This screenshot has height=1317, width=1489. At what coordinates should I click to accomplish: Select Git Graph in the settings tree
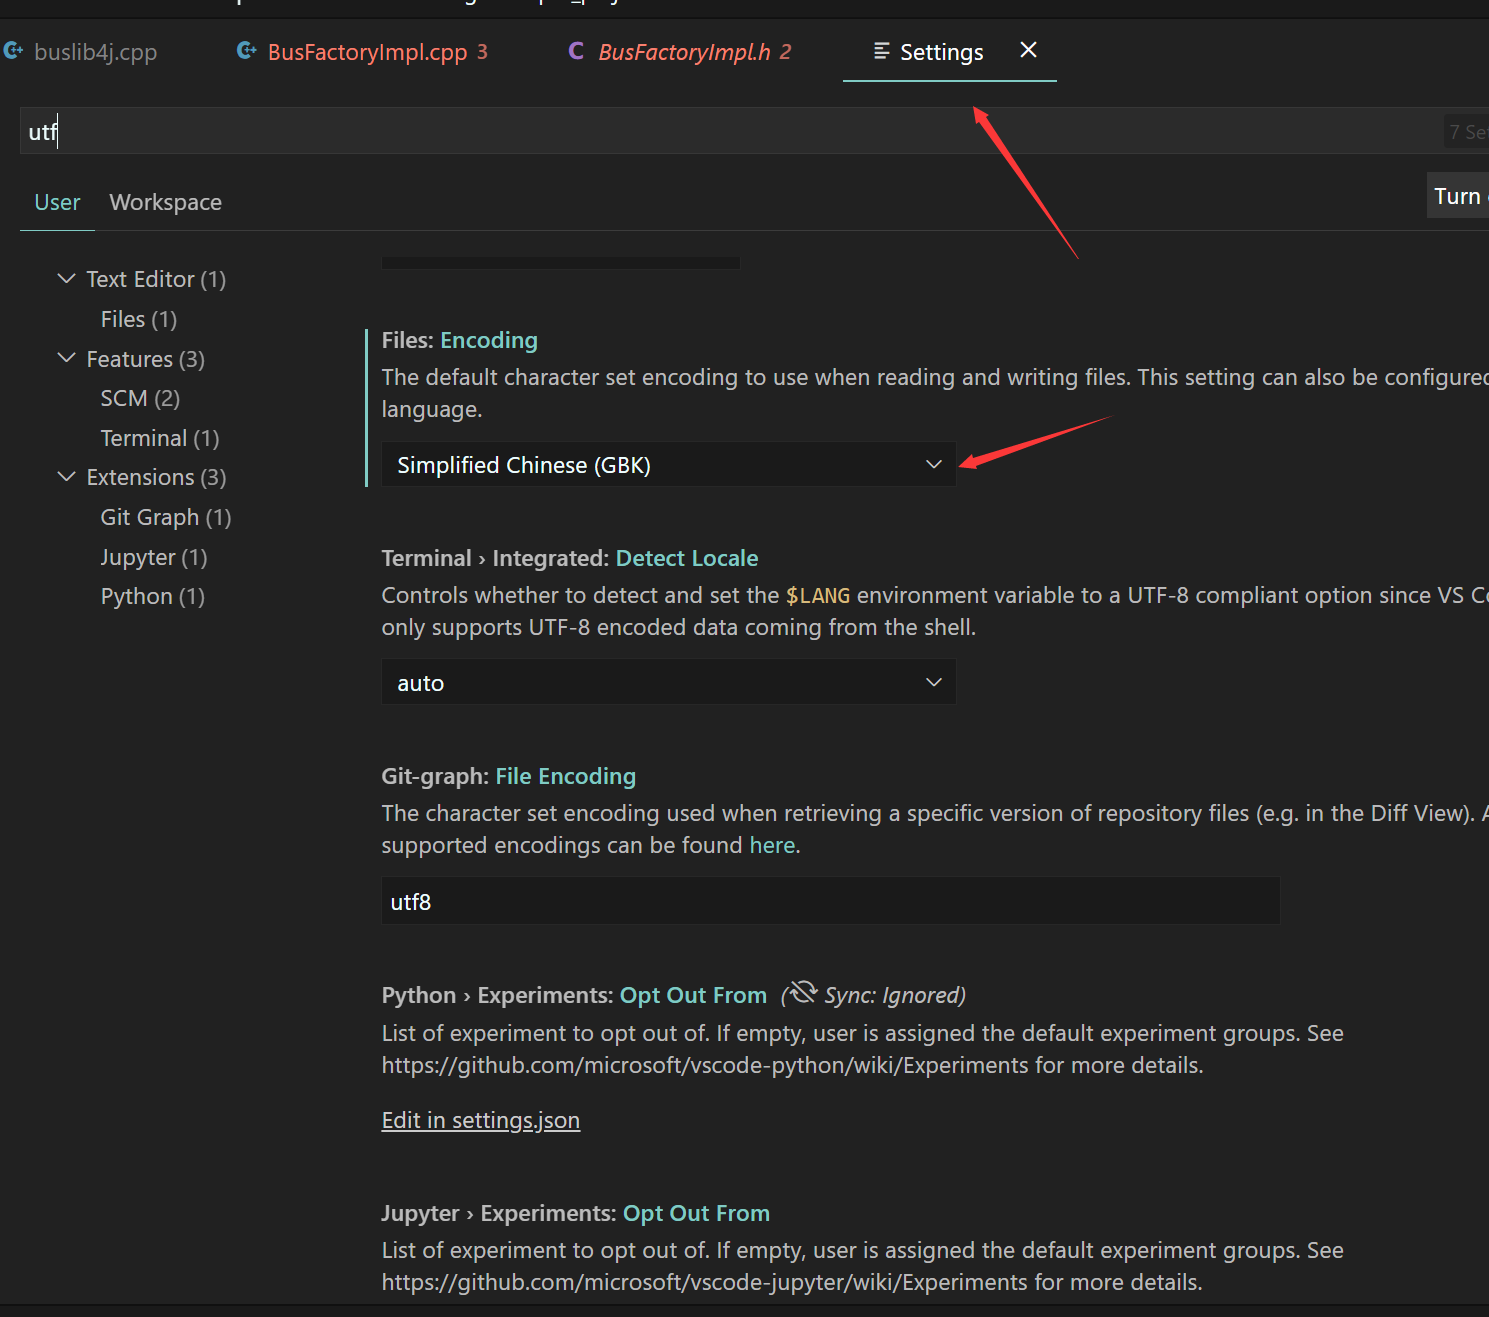[150, 517]
